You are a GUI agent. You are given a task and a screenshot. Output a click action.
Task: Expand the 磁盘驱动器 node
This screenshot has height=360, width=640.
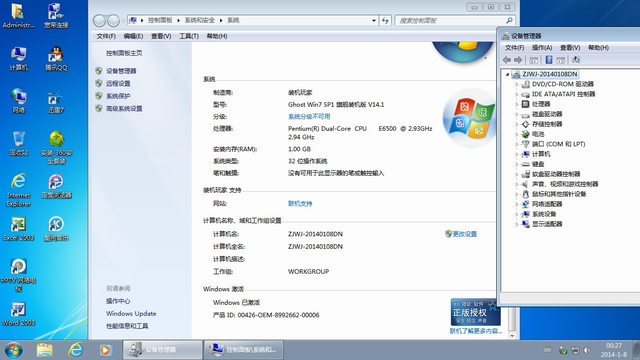(x=516, y=114)
